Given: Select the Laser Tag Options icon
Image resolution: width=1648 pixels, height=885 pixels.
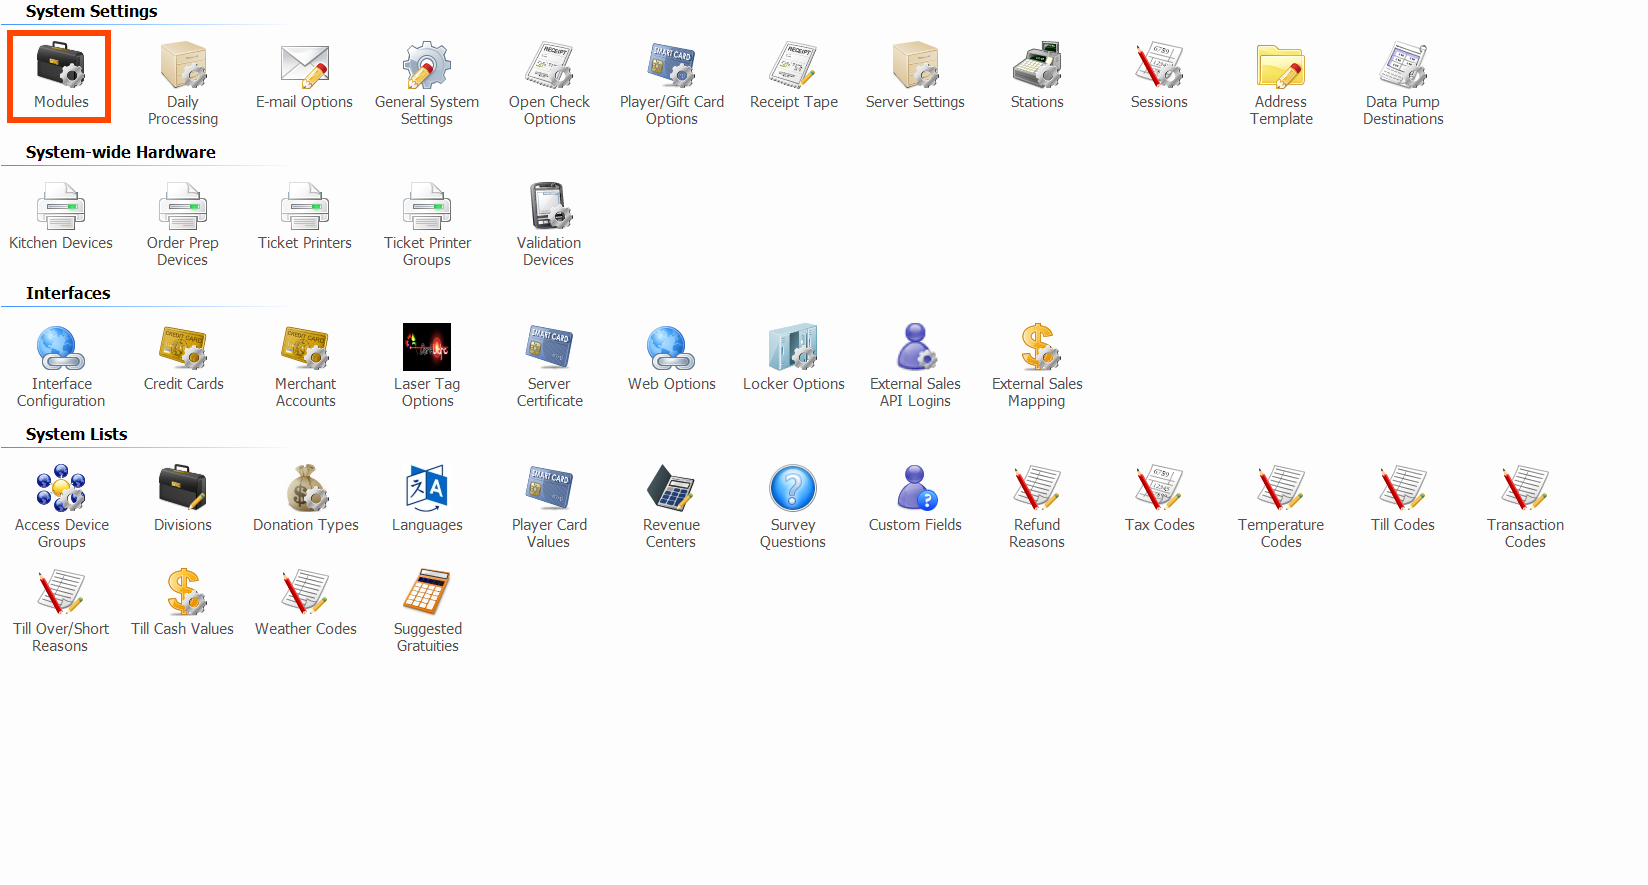Looking at the screenshot, I should (x=427, y=348).
